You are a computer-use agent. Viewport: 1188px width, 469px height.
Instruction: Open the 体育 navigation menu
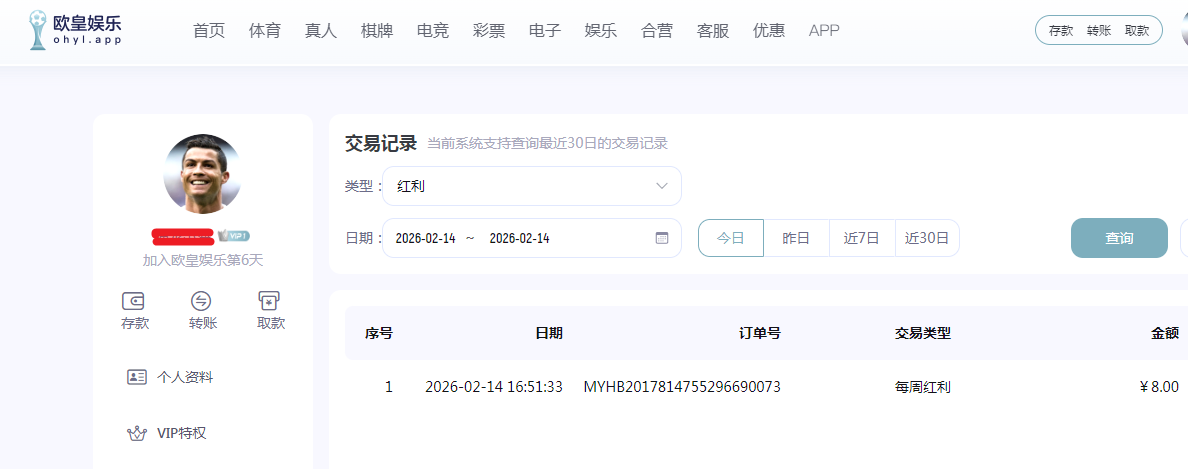point(265,31)
